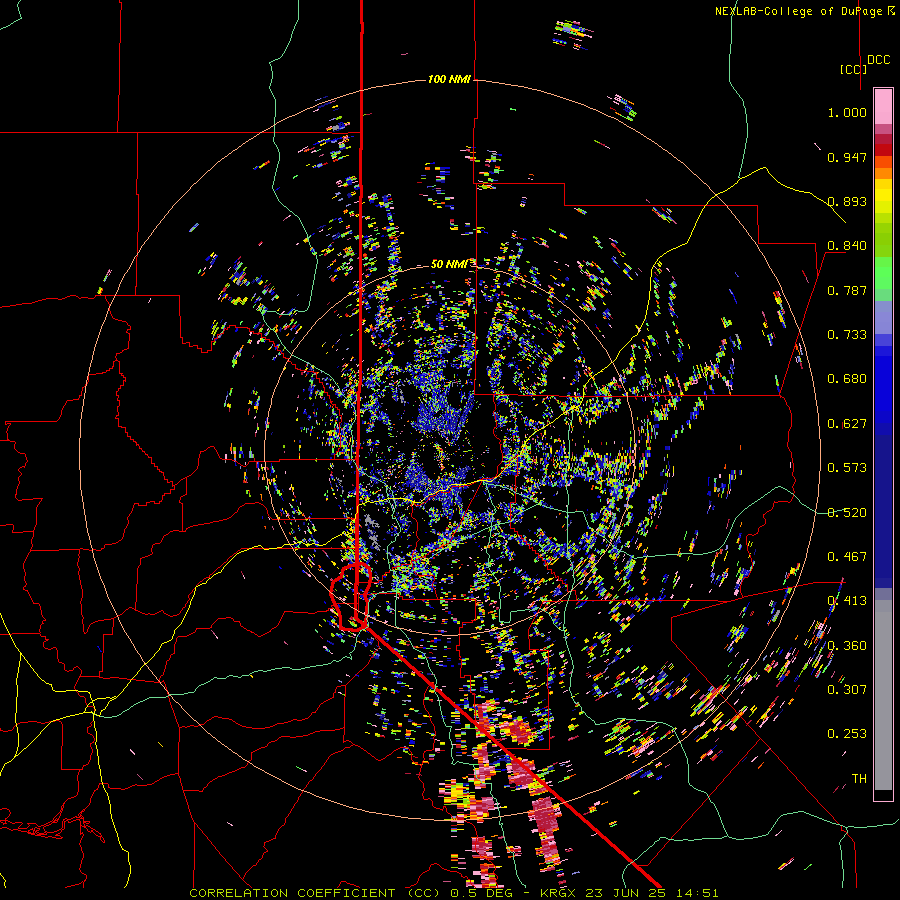Viewport: 900px width, 900px height.
Task: Click the 23 JUN 25 date text
Action: click(627, 893)
